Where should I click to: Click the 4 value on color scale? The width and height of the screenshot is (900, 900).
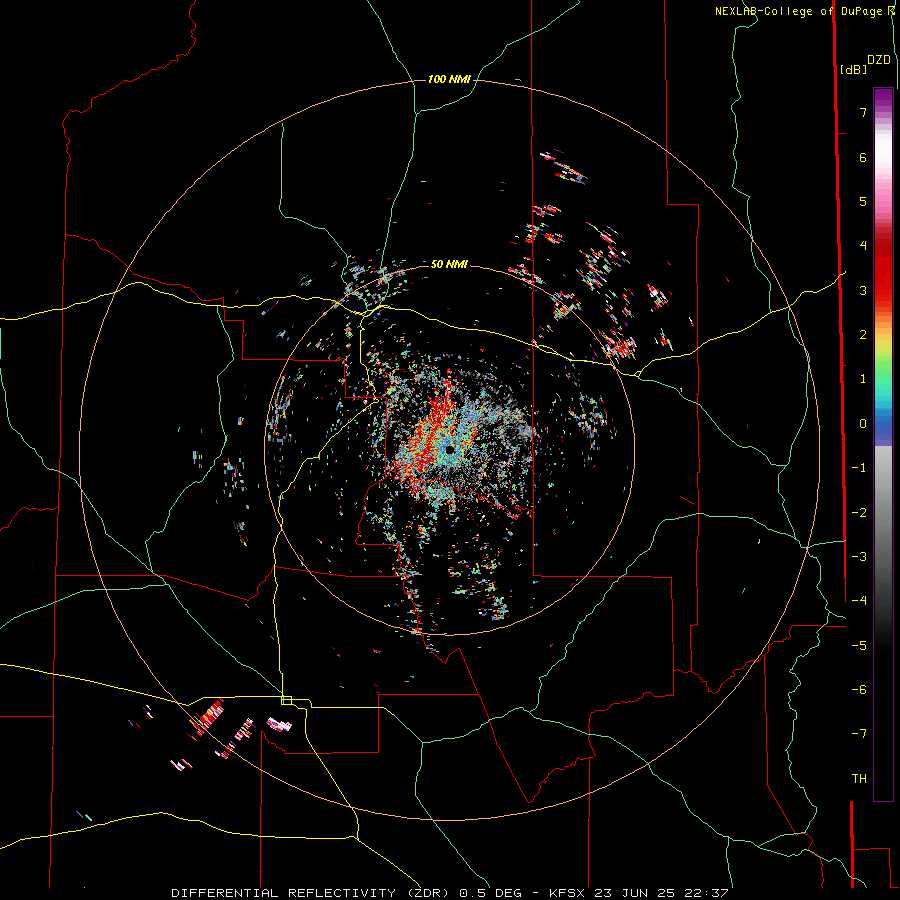coord(863,246)
